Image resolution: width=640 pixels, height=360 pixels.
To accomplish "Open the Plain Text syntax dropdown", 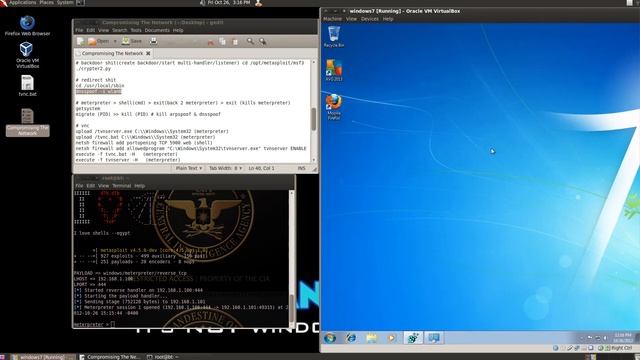I will pos(189,168).
